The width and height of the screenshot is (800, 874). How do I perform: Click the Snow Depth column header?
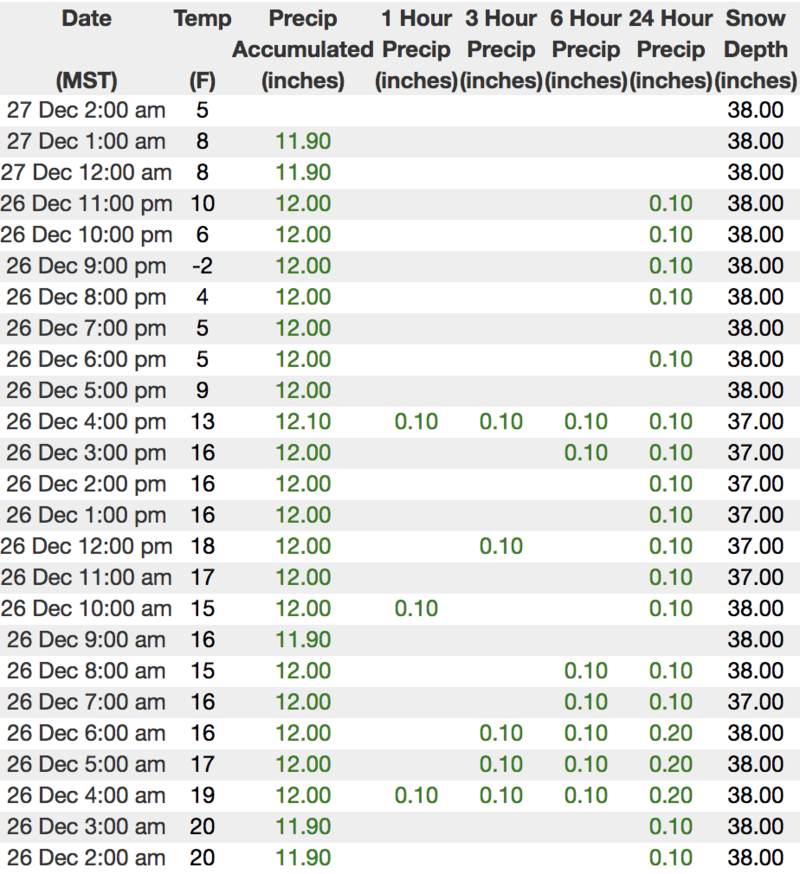(x=756, y=49)
